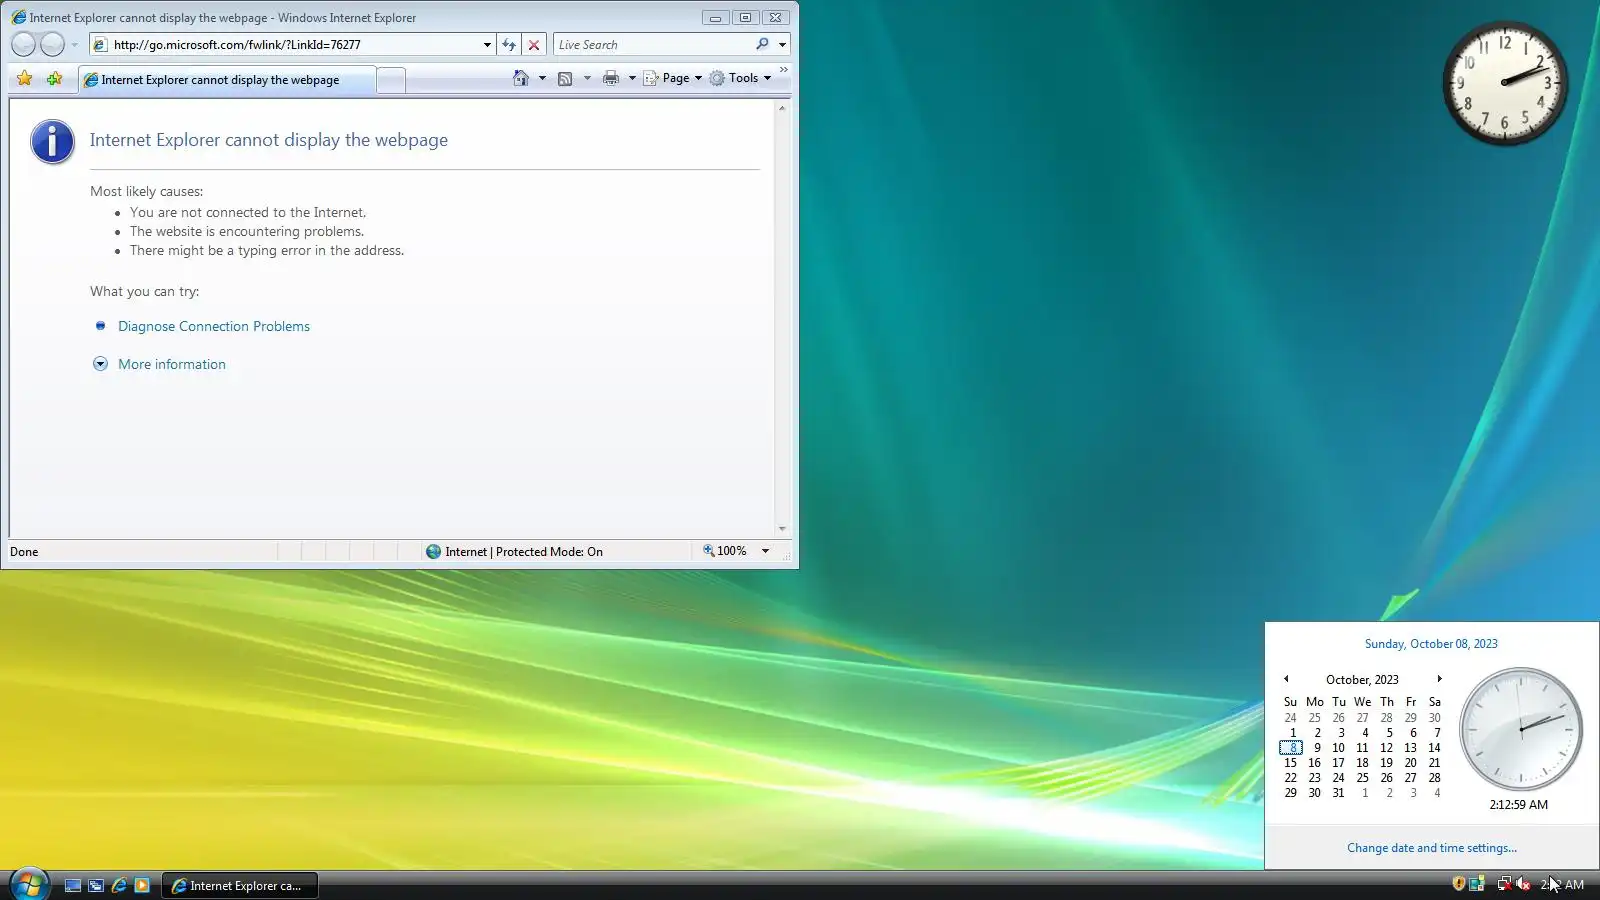Click Diagnose Connection Problems link

click(214, 327)
